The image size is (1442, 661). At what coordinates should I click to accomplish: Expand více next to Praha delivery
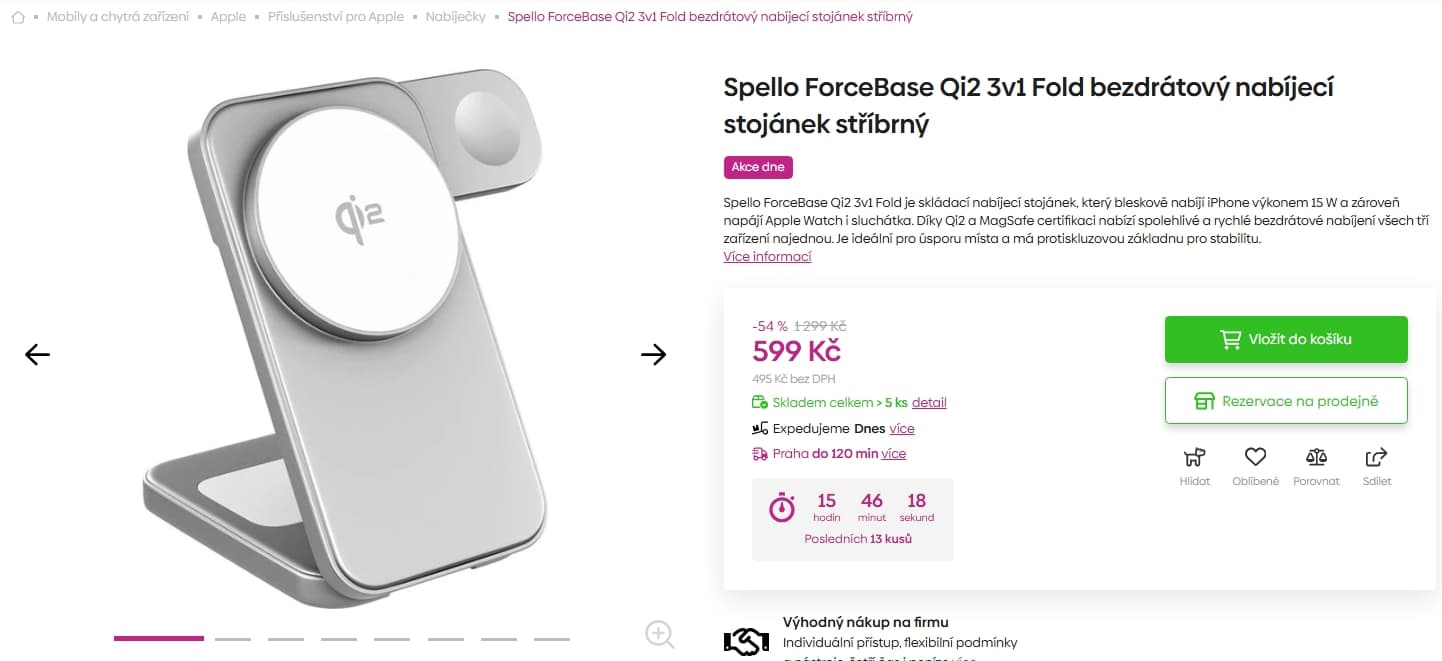pos(893,454)
